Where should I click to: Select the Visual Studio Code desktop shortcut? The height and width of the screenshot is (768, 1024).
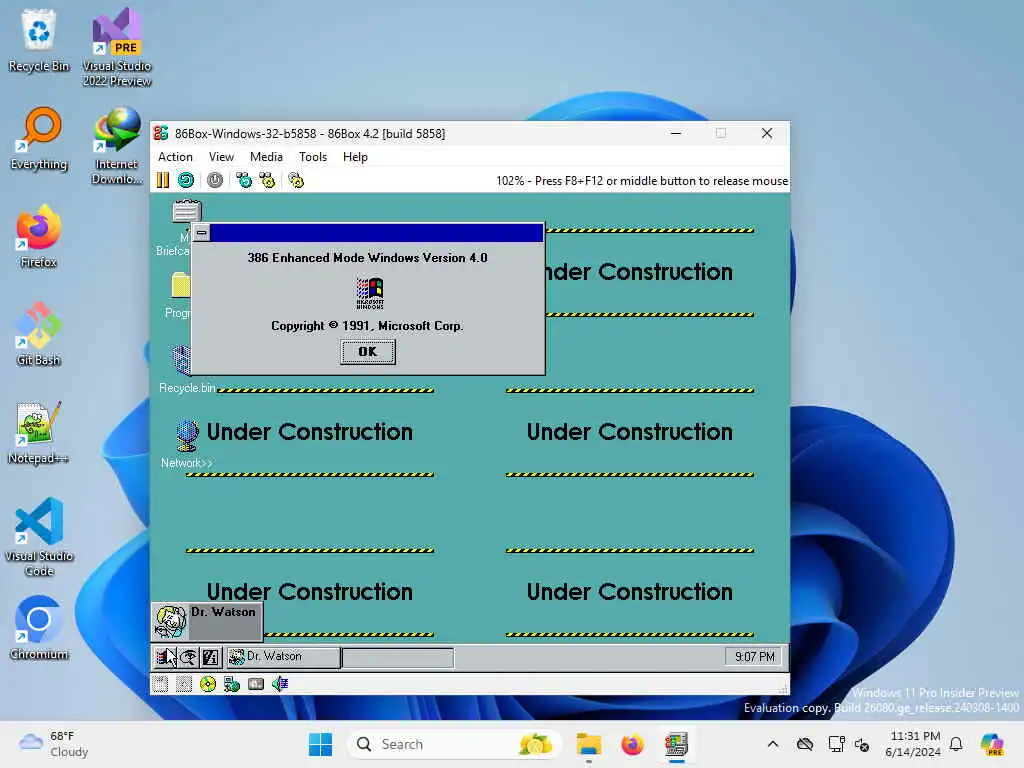click(39, 537)
